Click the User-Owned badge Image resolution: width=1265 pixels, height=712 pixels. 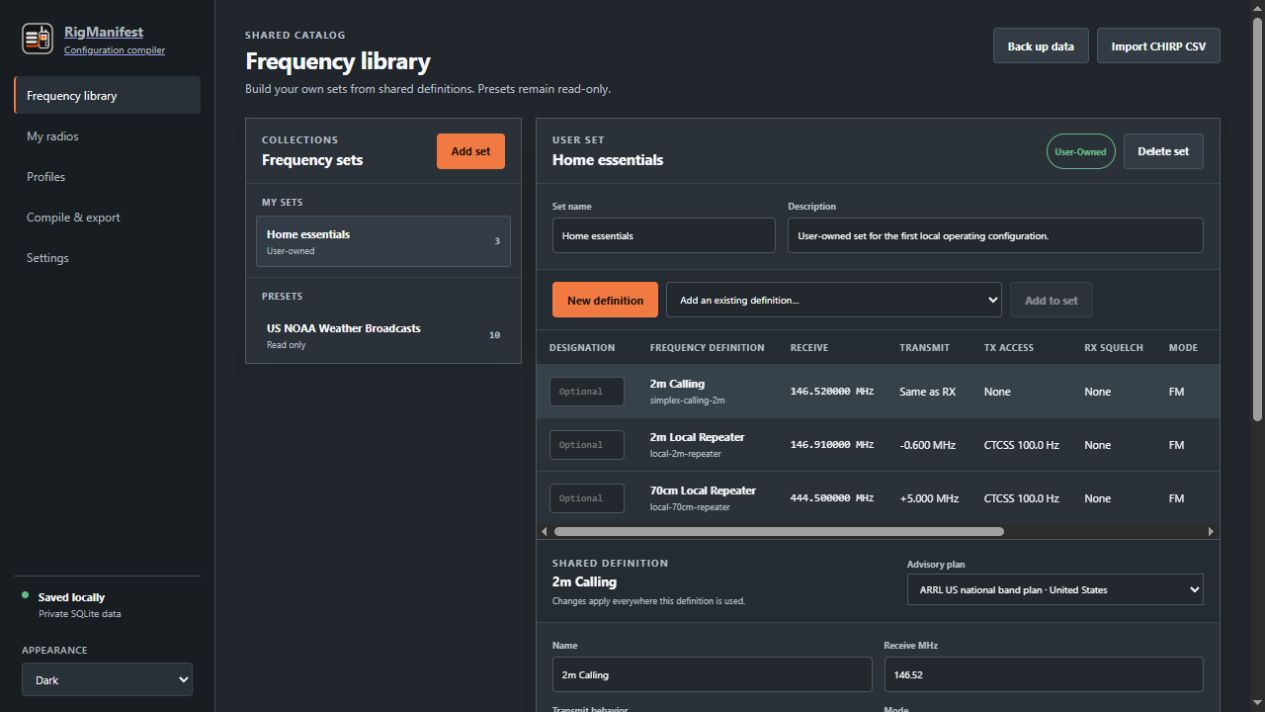1081,152
